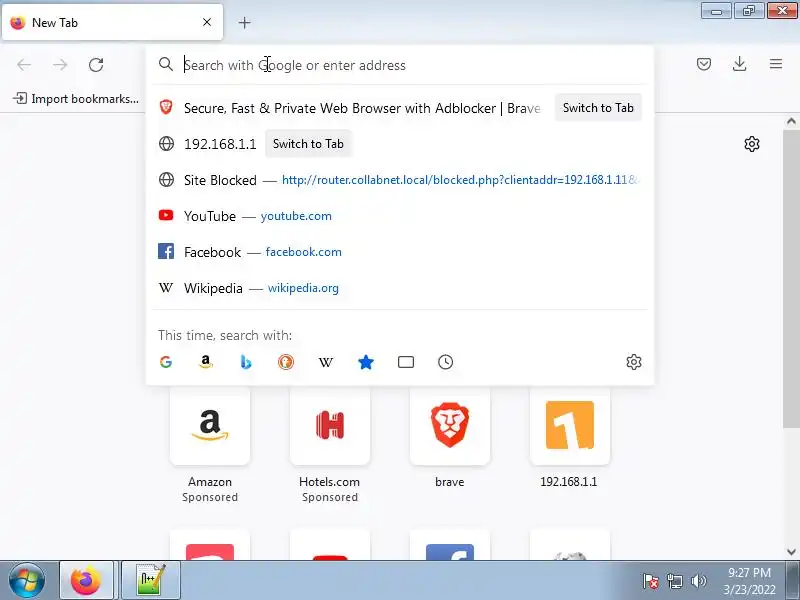
Task: Open a new tab with plus icon
Action: (x=244, y=22)
